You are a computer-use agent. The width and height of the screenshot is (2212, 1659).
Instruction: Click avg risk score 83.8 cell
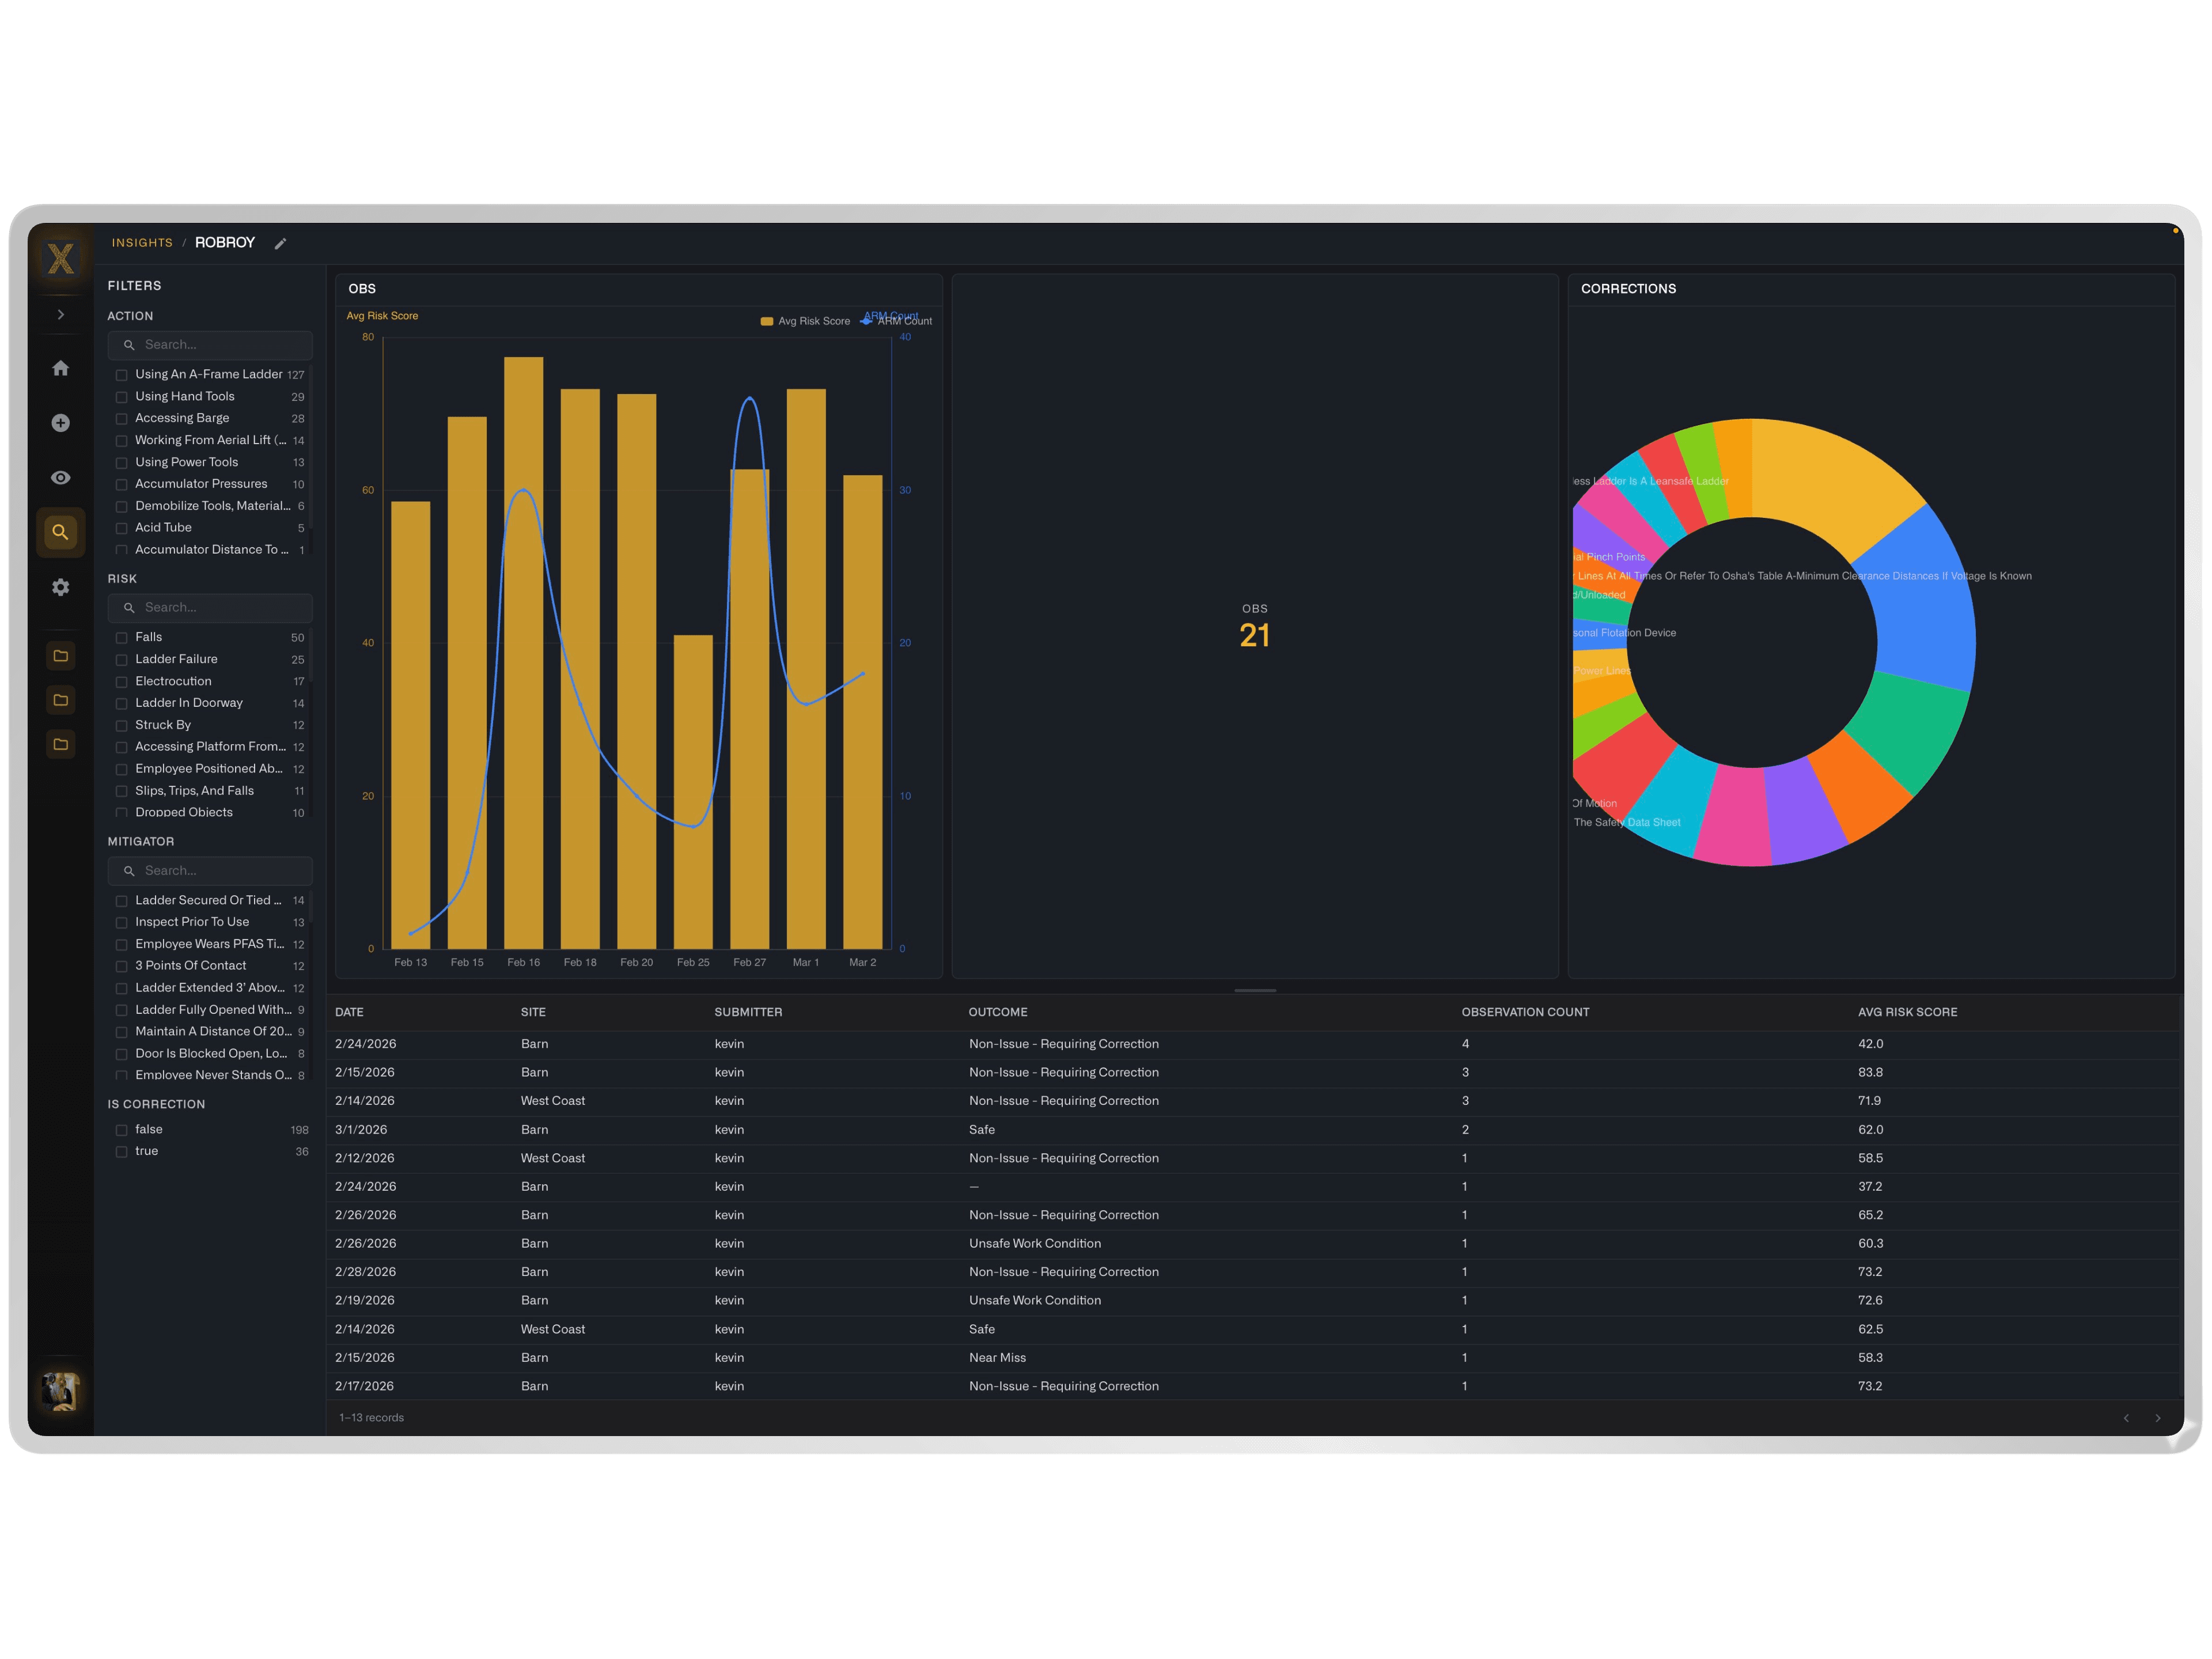pos(1870,1073)
